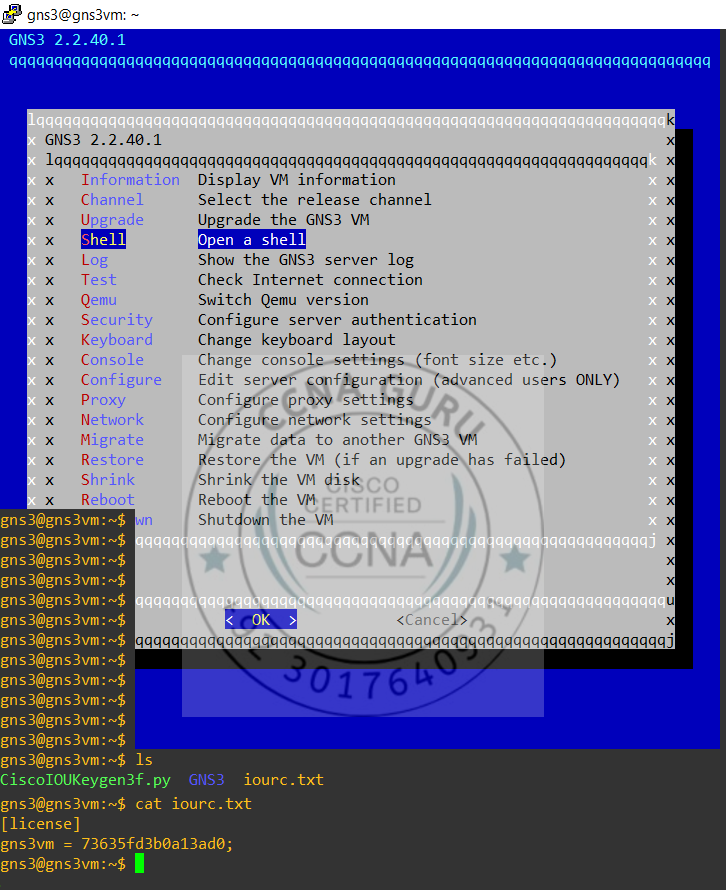Screen dimensions: 726x890
Task: Click the [license] line
Action: pyautogui.click(x=40, y=824)
